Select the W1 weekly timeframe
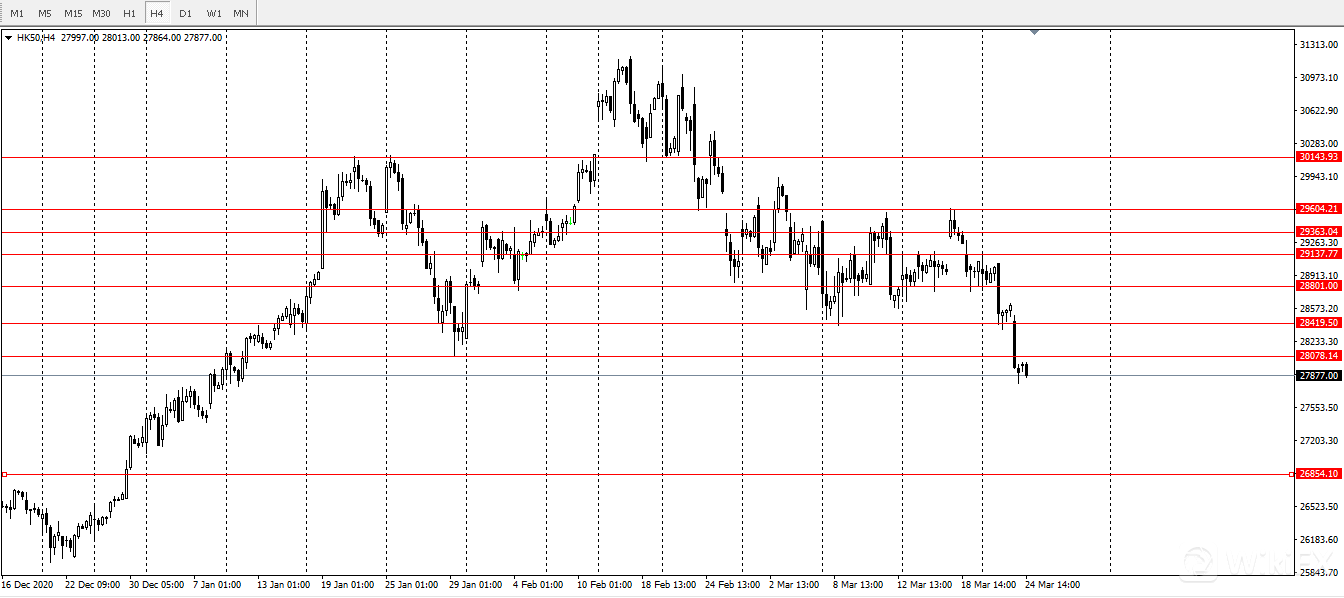The image size is (1344, 598). [214, 13]
